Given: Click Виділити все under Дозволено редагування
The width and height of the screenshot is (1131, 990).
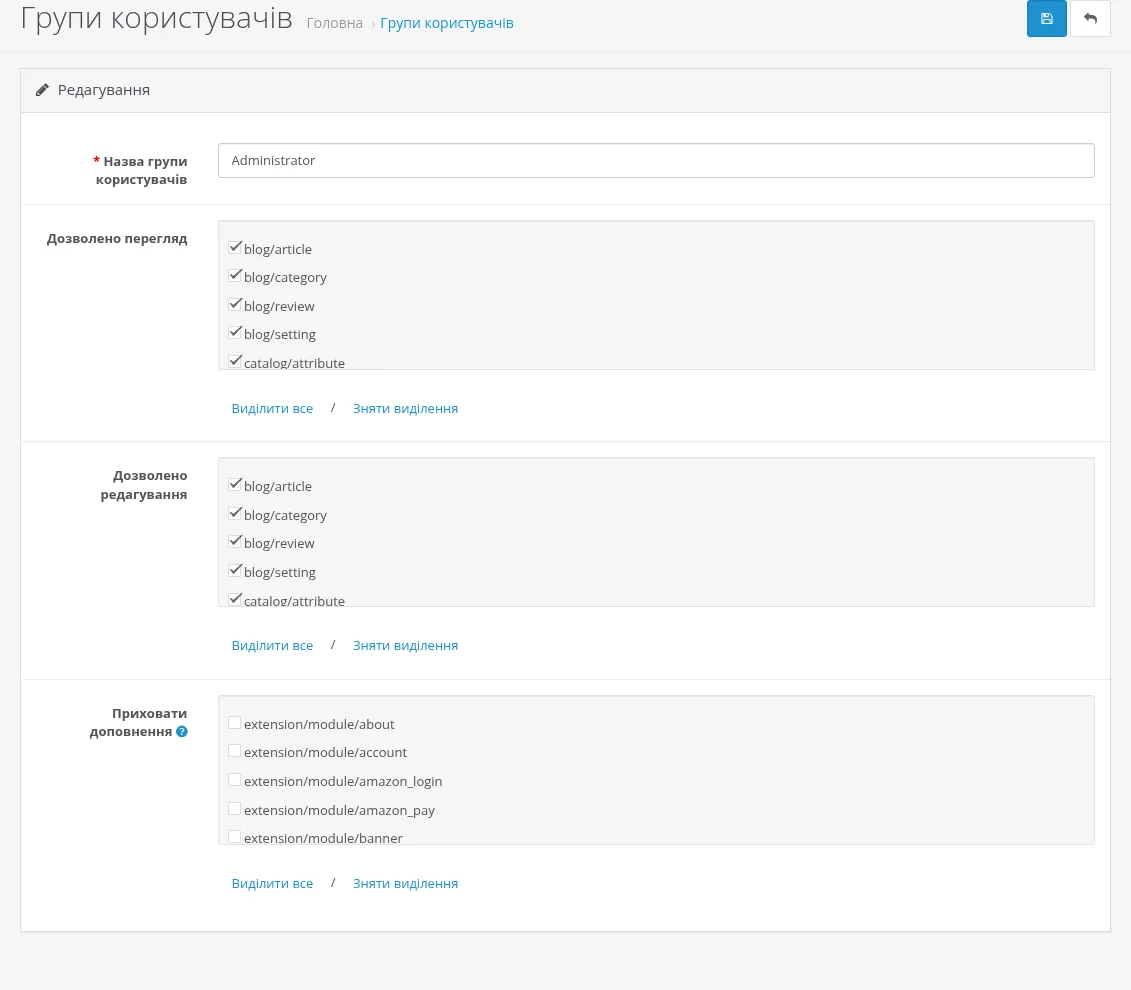Looking at the screenshot, I should tap(272, 645).
